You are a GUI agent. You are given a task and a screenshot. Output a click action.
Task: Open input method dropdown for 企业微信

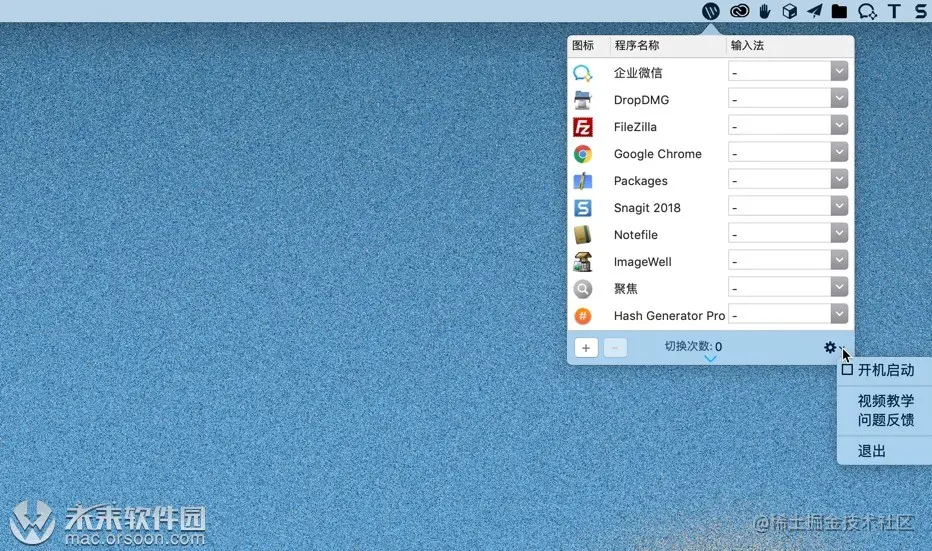coord(839,71)
